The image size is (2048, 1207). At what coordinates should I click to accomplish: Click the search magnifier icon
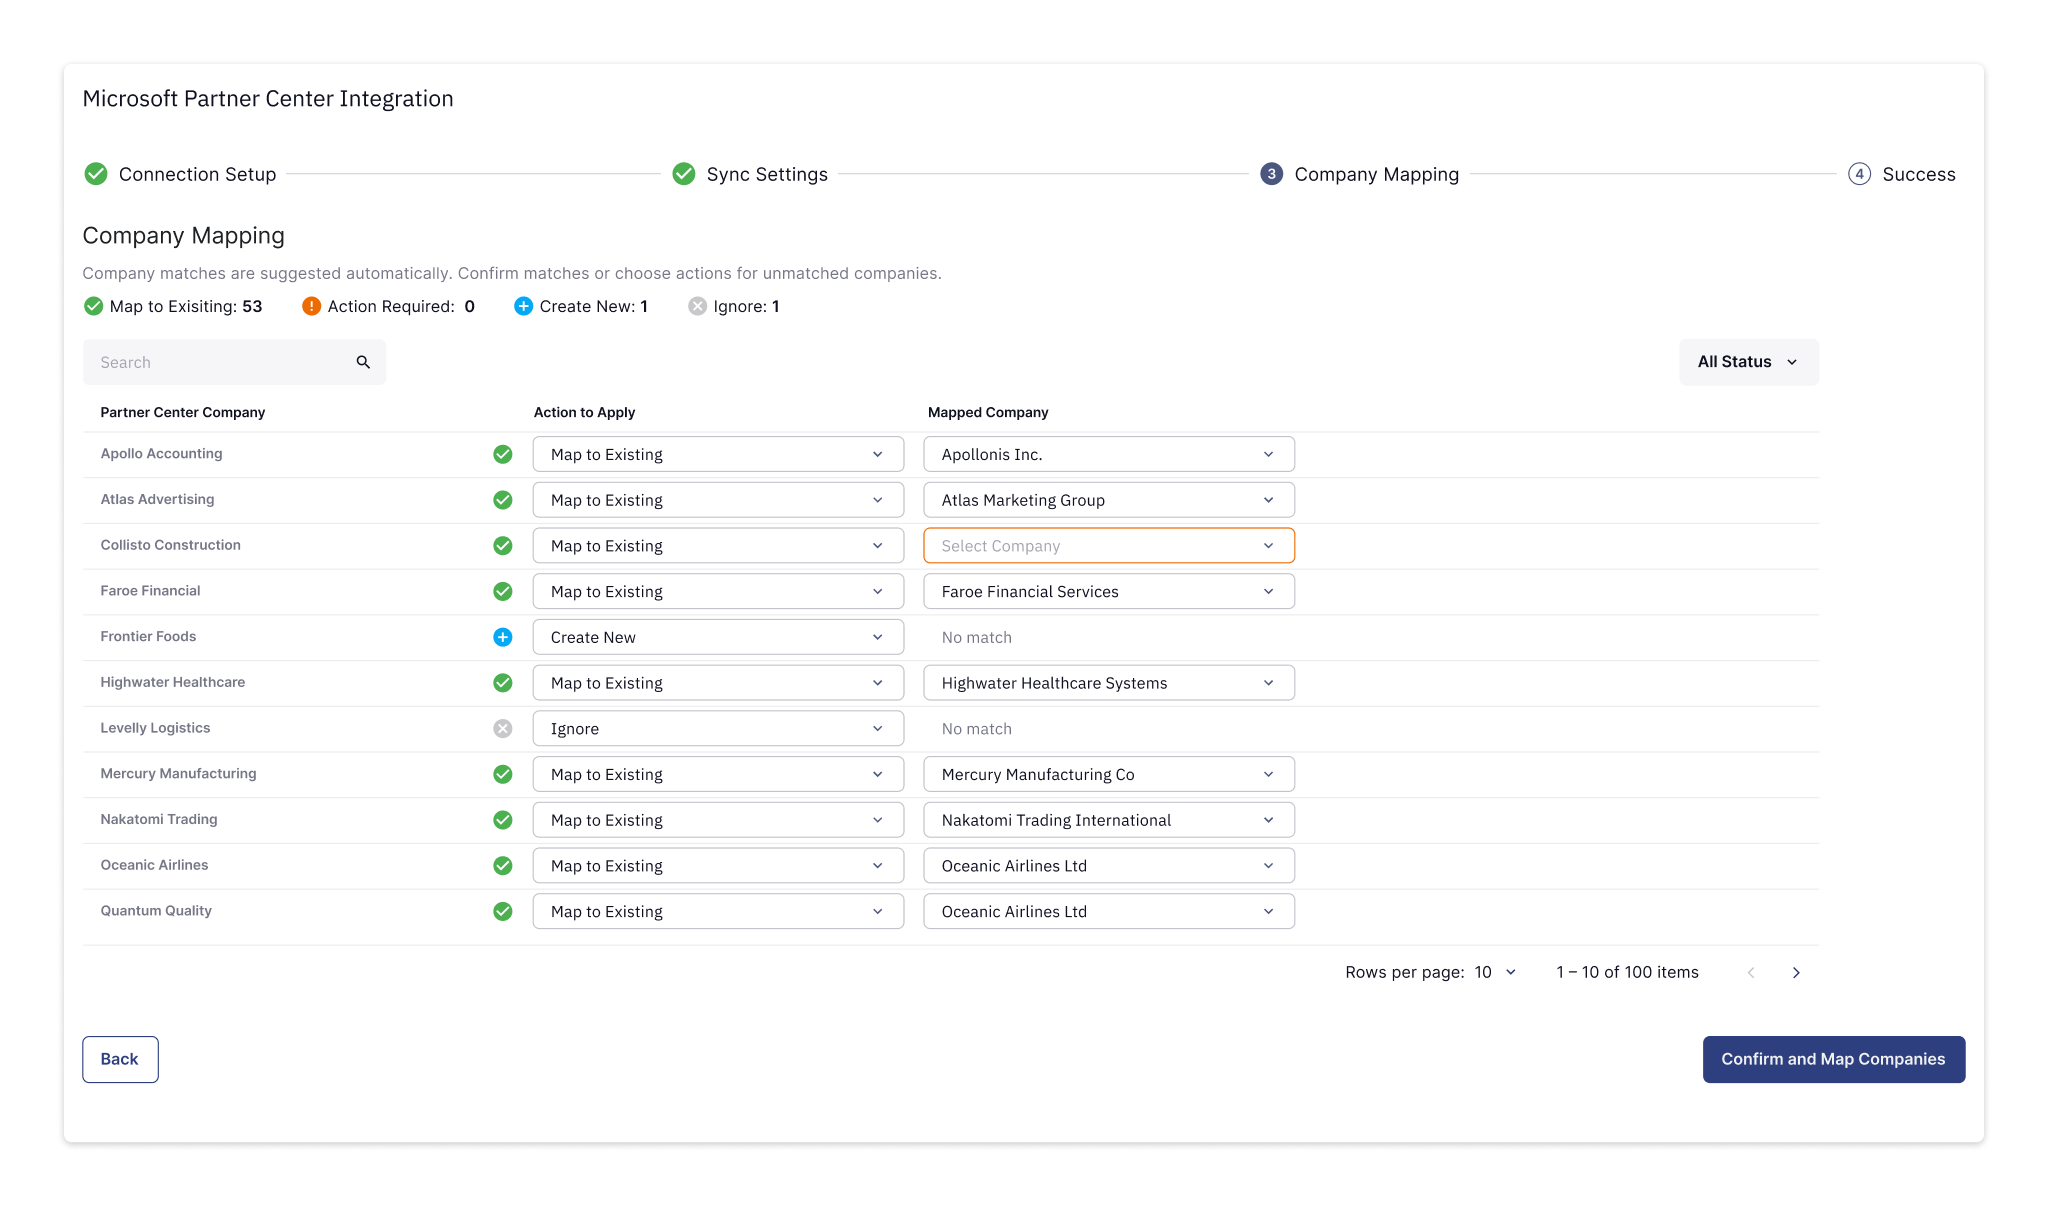[363, 362]
